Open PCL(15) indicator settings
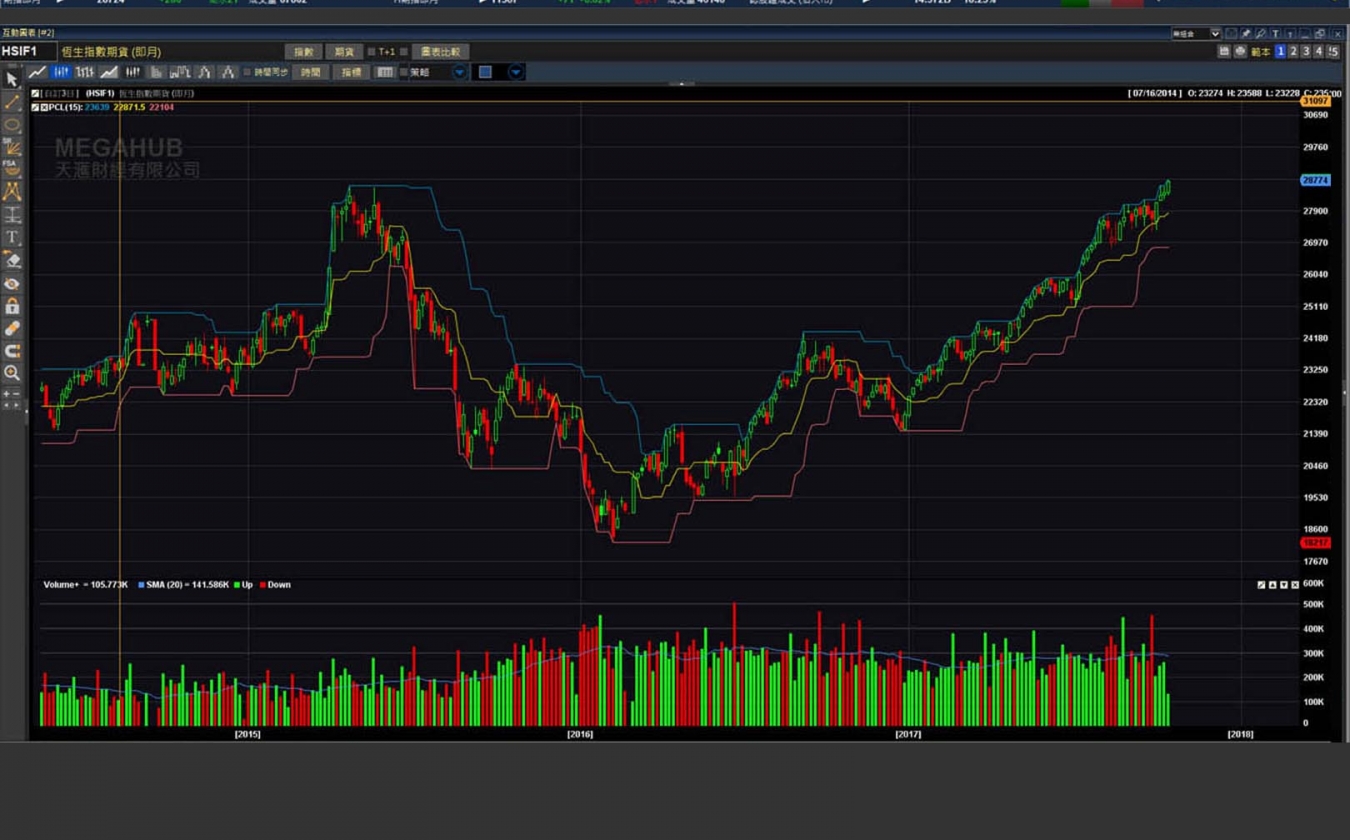 pyautogui.click(x=36, y=107)
